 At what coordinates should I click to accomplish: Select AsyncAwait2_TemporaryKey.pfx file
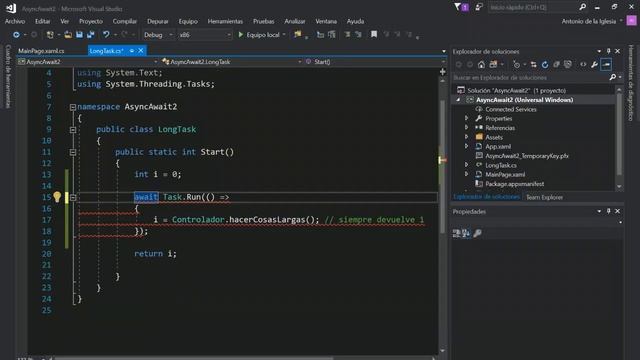[x=527, y=156]
